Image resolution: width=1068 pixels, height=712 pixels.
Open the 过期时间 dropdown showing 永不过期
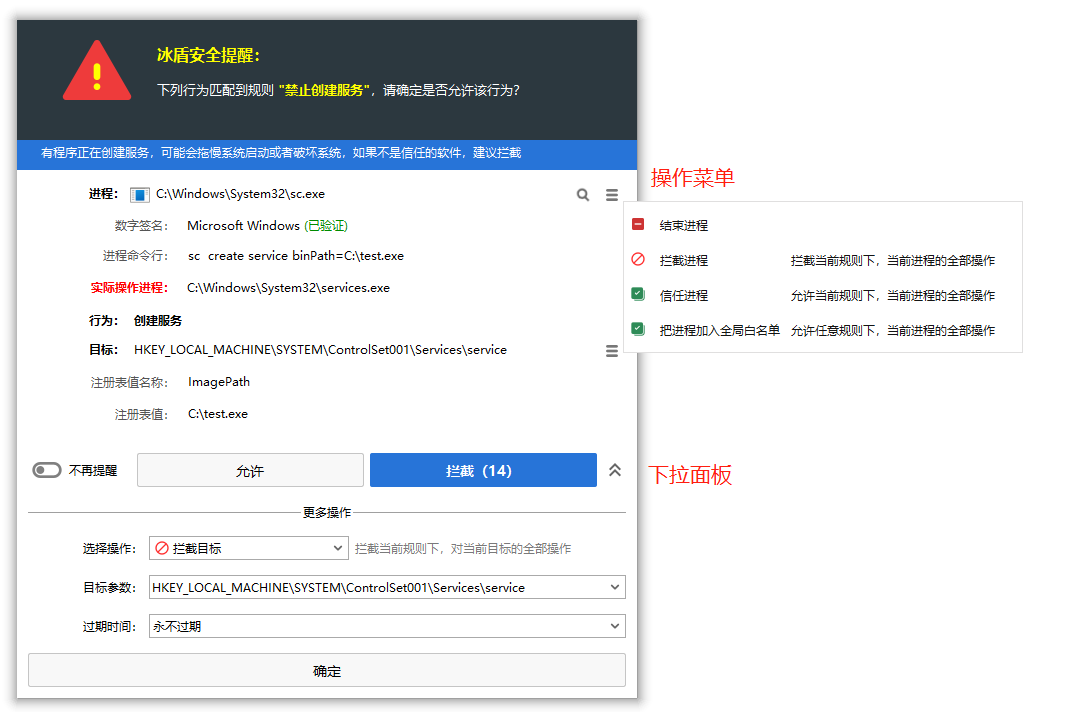tap(387, 626)
